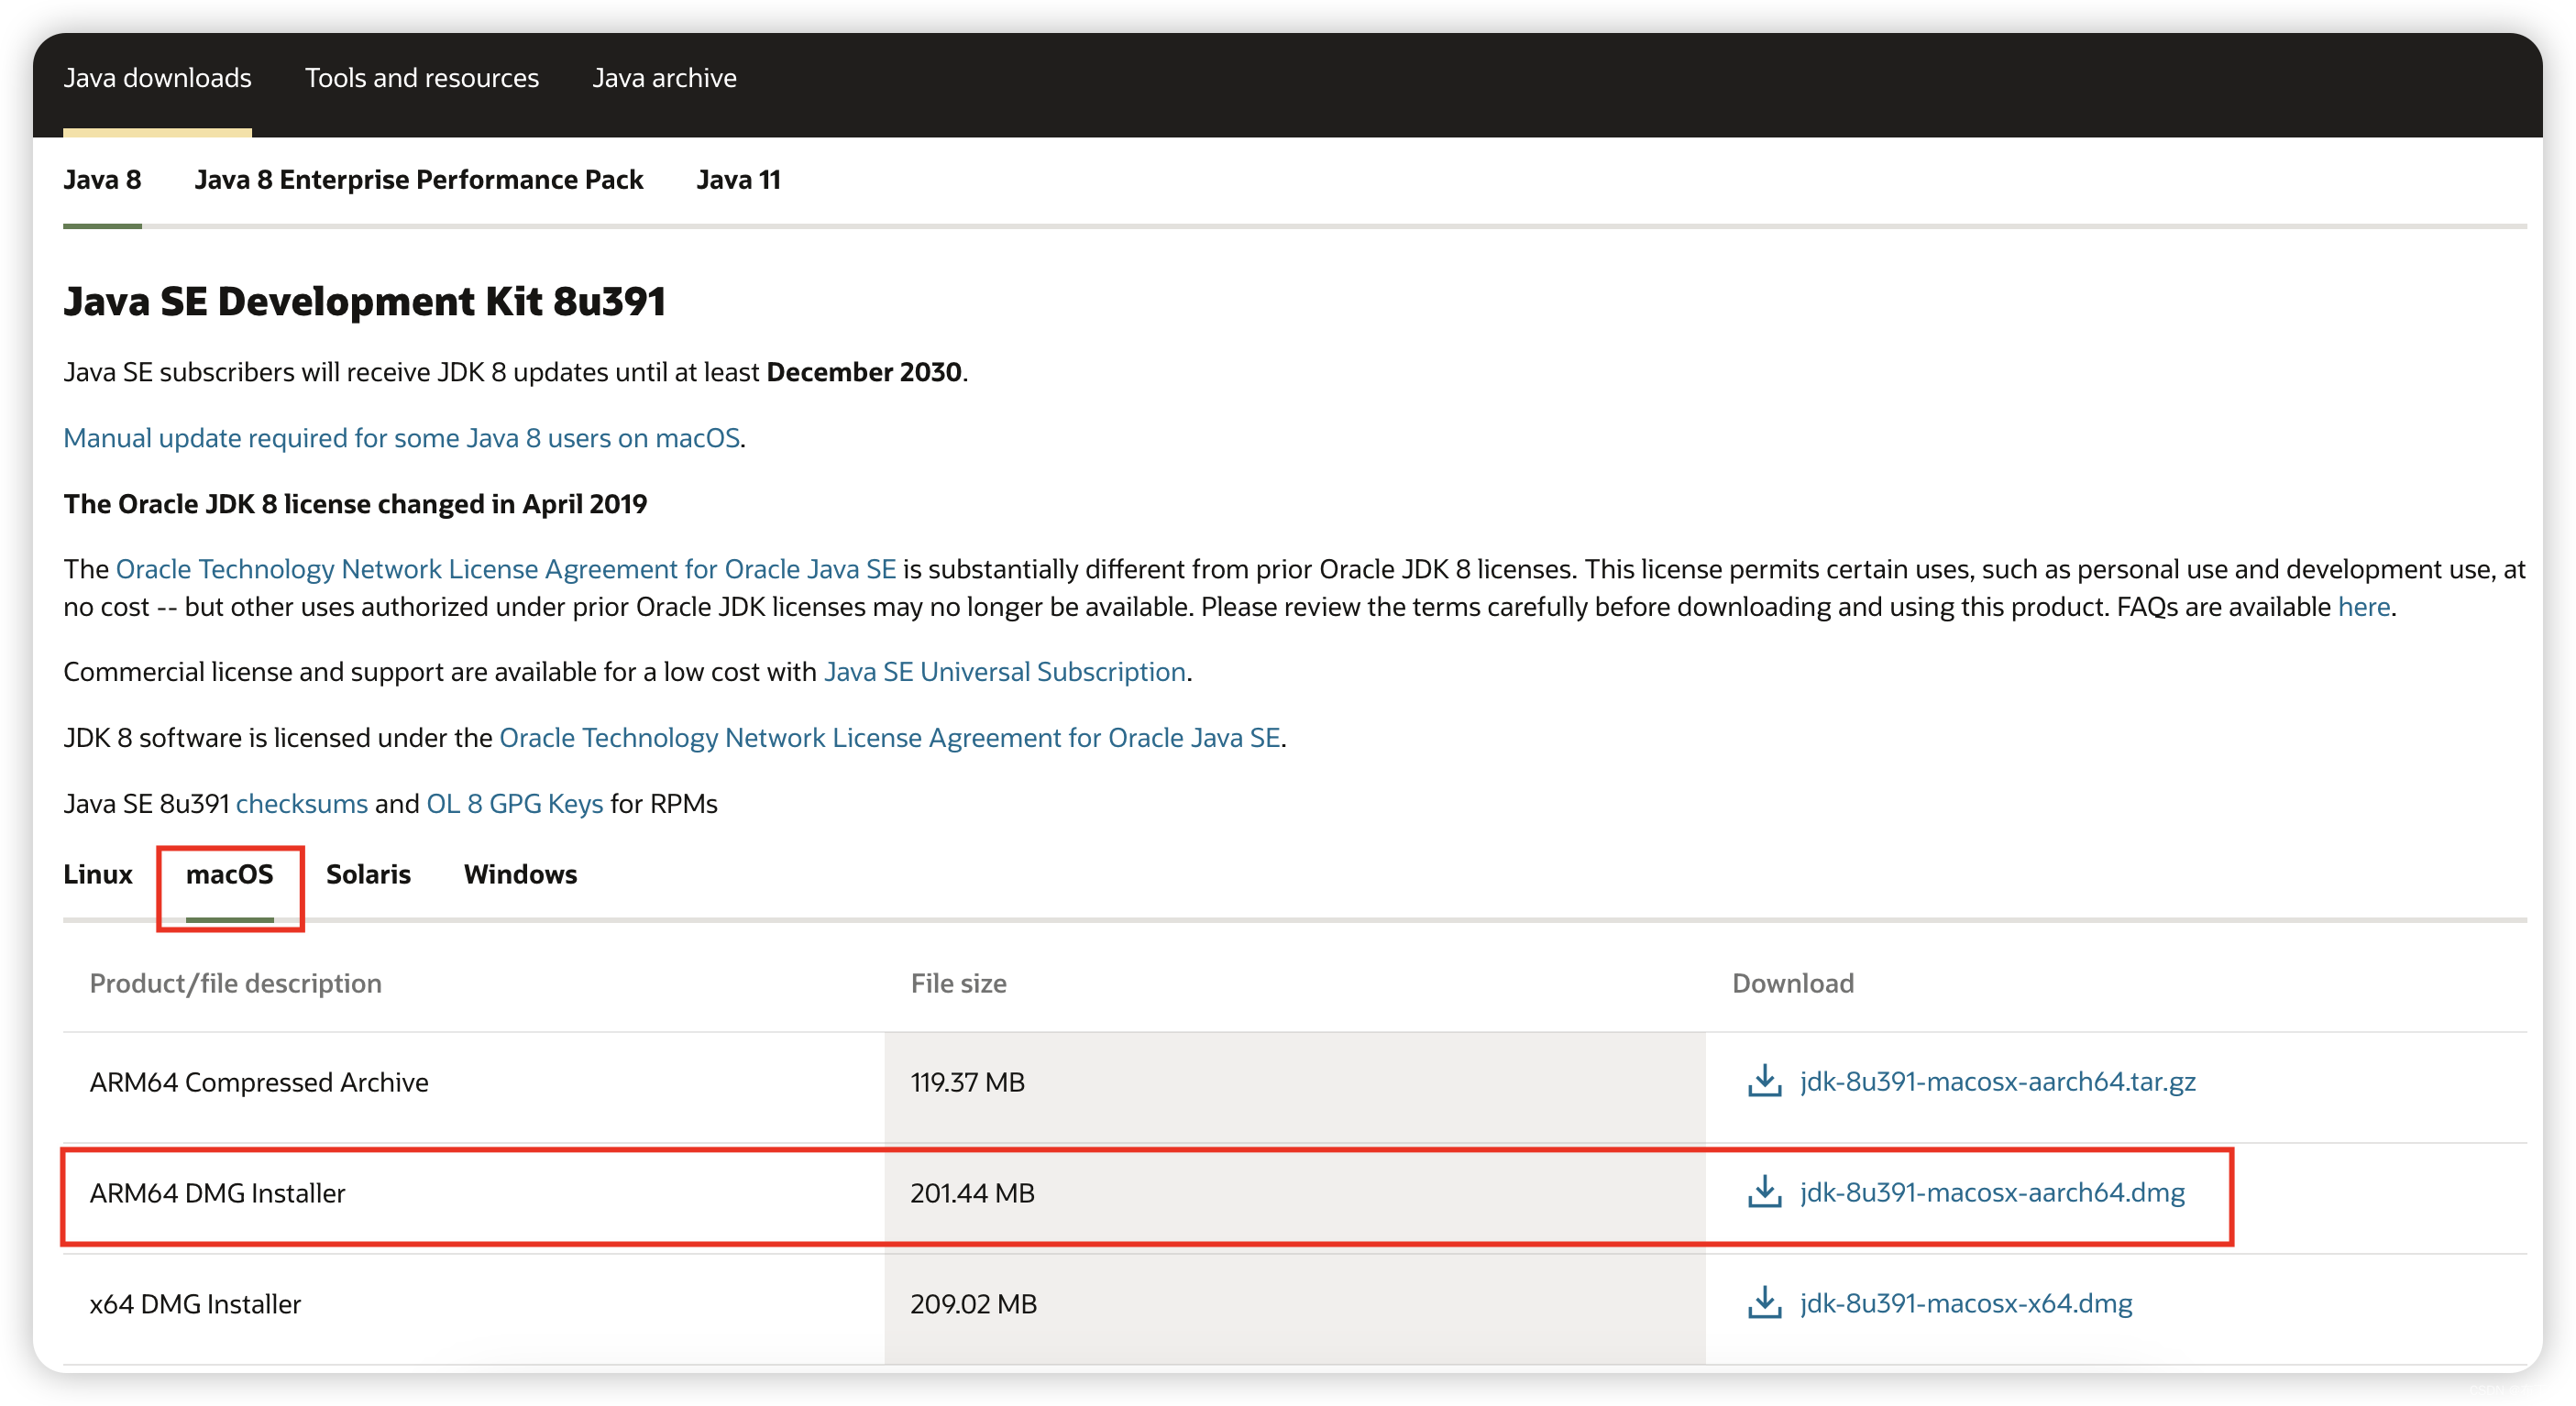Select the Java 8 Enterprise Performance Pack tab

421,179
